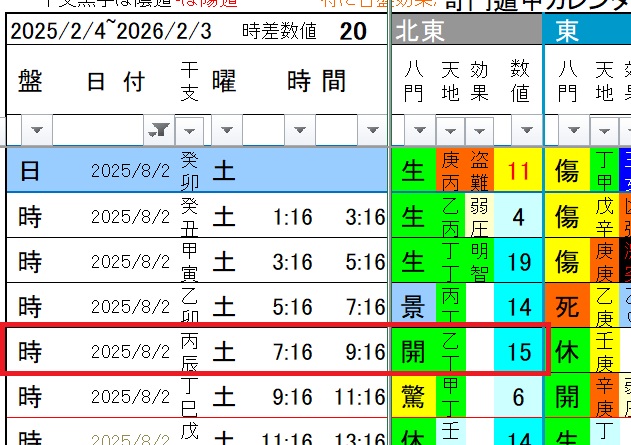
Task: Open the end 時間 filter dropdown
Action: 374,130
